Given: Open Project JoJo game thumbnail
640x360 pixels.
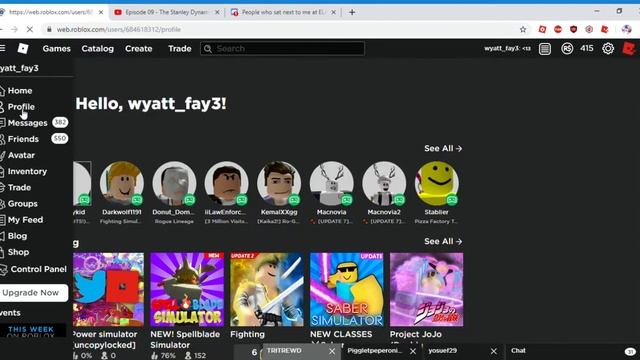Looking at the screenshot, I should pyautogui.click(x=427, y=289).
